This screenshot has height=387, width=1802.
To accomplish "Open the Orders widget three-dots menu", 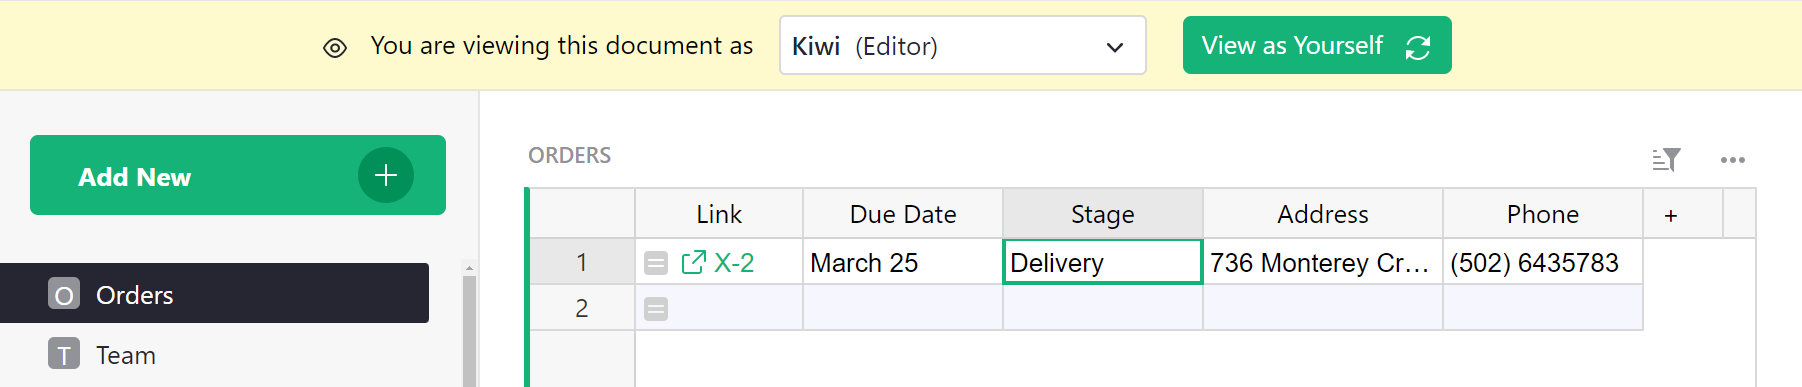I will coord(1733,160).
